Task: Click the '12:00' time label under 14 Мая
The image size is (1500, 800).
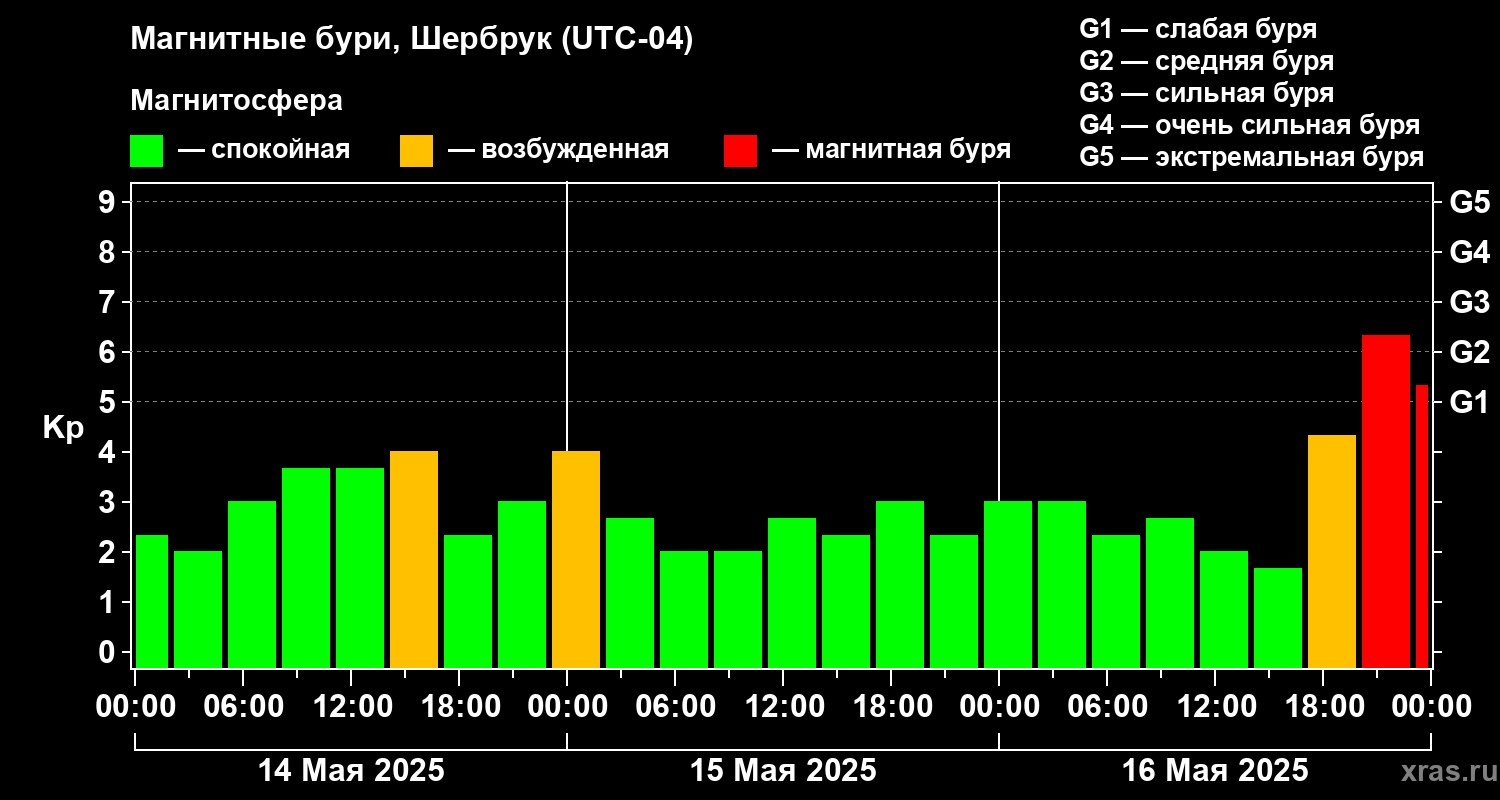Action: point(351,706)
